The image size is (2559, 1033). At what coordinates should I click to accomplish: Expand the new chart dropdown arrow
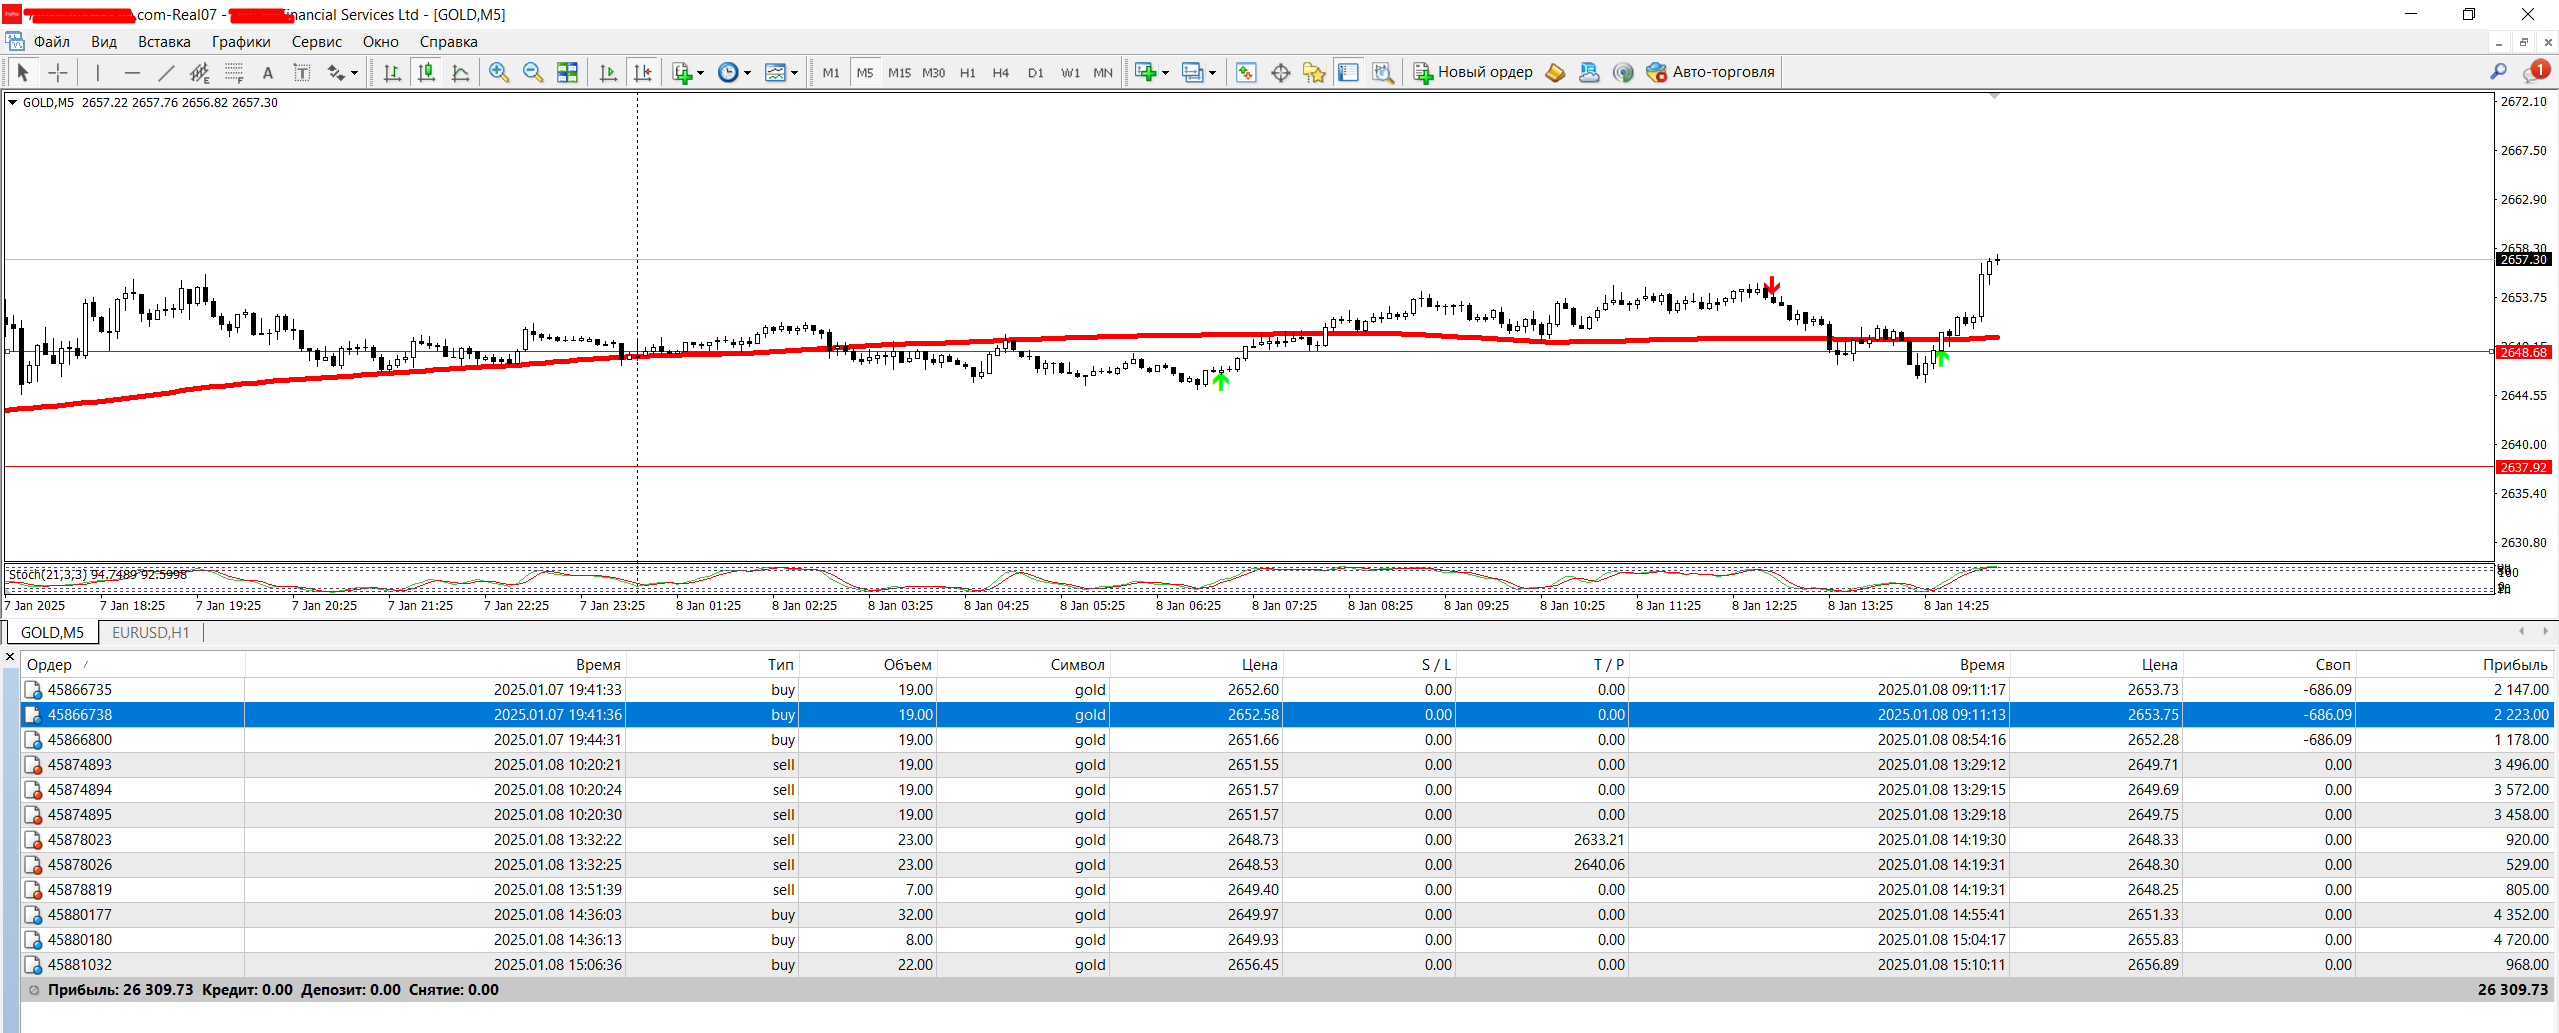[x=1165, y=72]
